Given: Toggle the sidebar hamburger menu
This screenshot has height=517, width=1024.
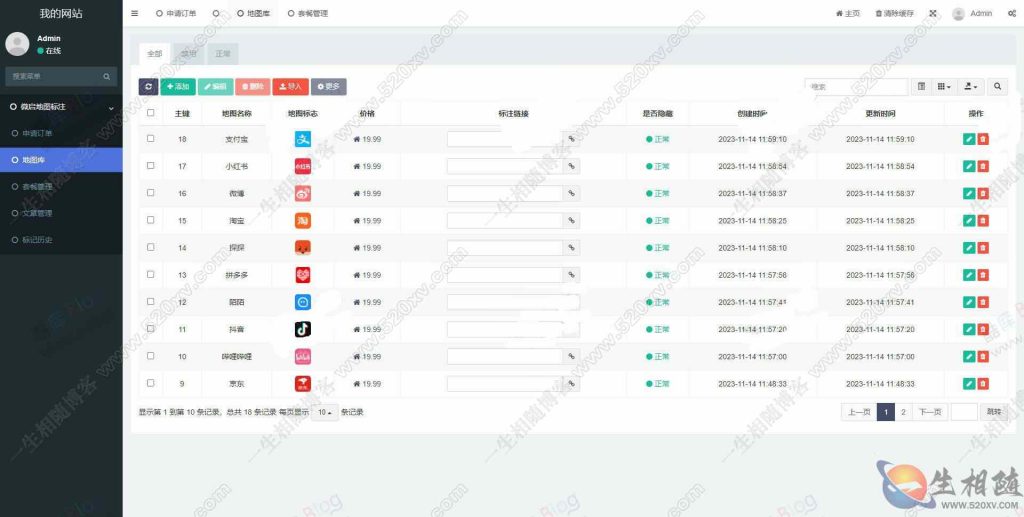Looking at the screenshot, I should pyautogui.click(x=135, y=13).
